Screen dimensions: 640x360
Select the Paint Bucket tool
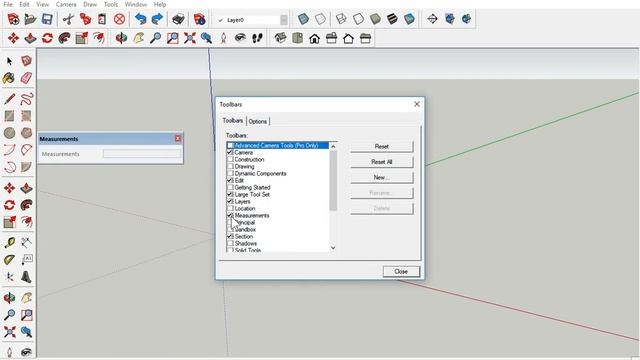(9, 78)
